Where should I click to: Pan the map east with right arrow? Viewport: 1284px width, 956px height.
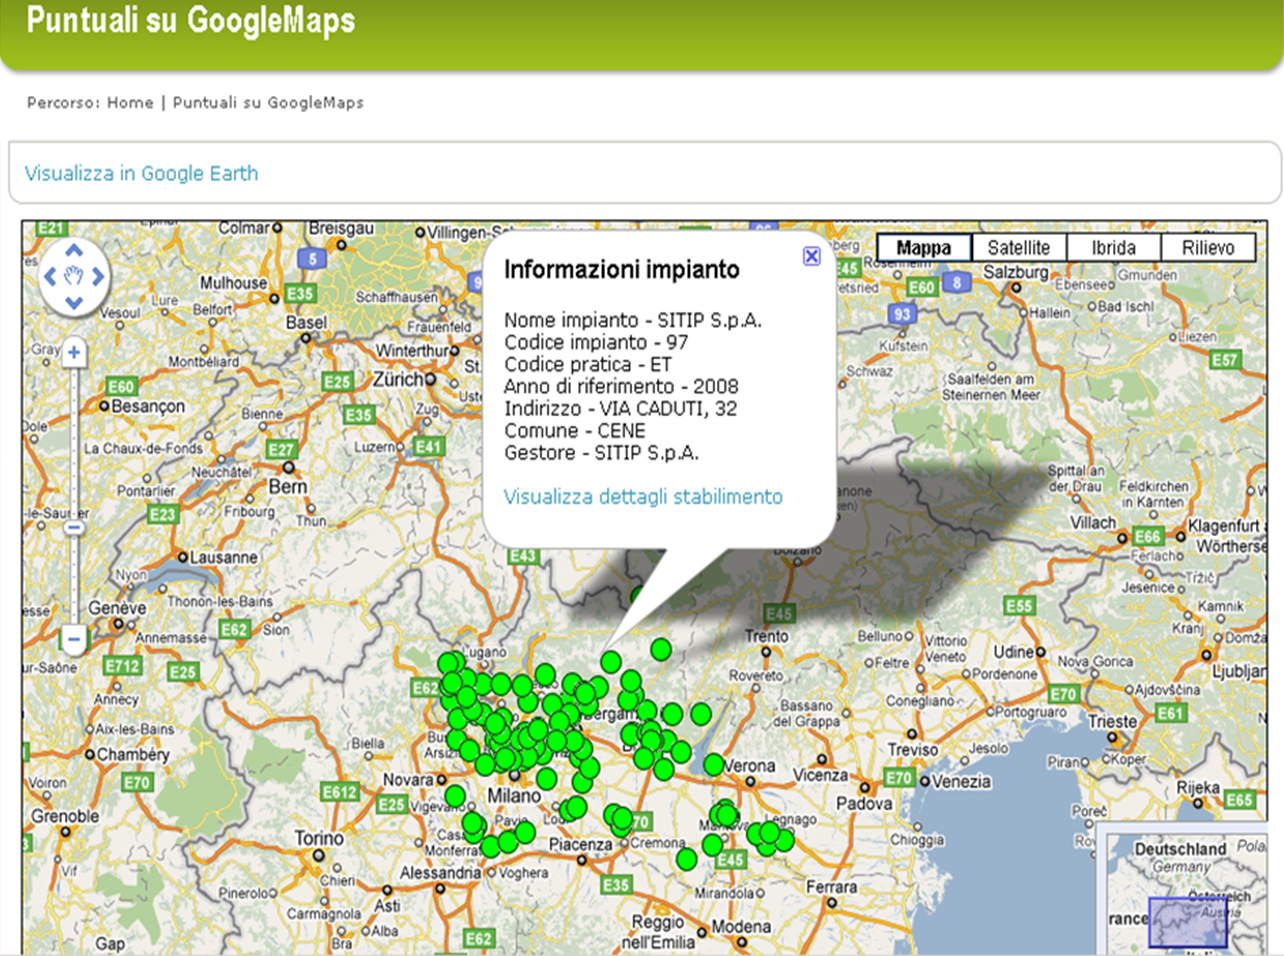tap(98, 276)
